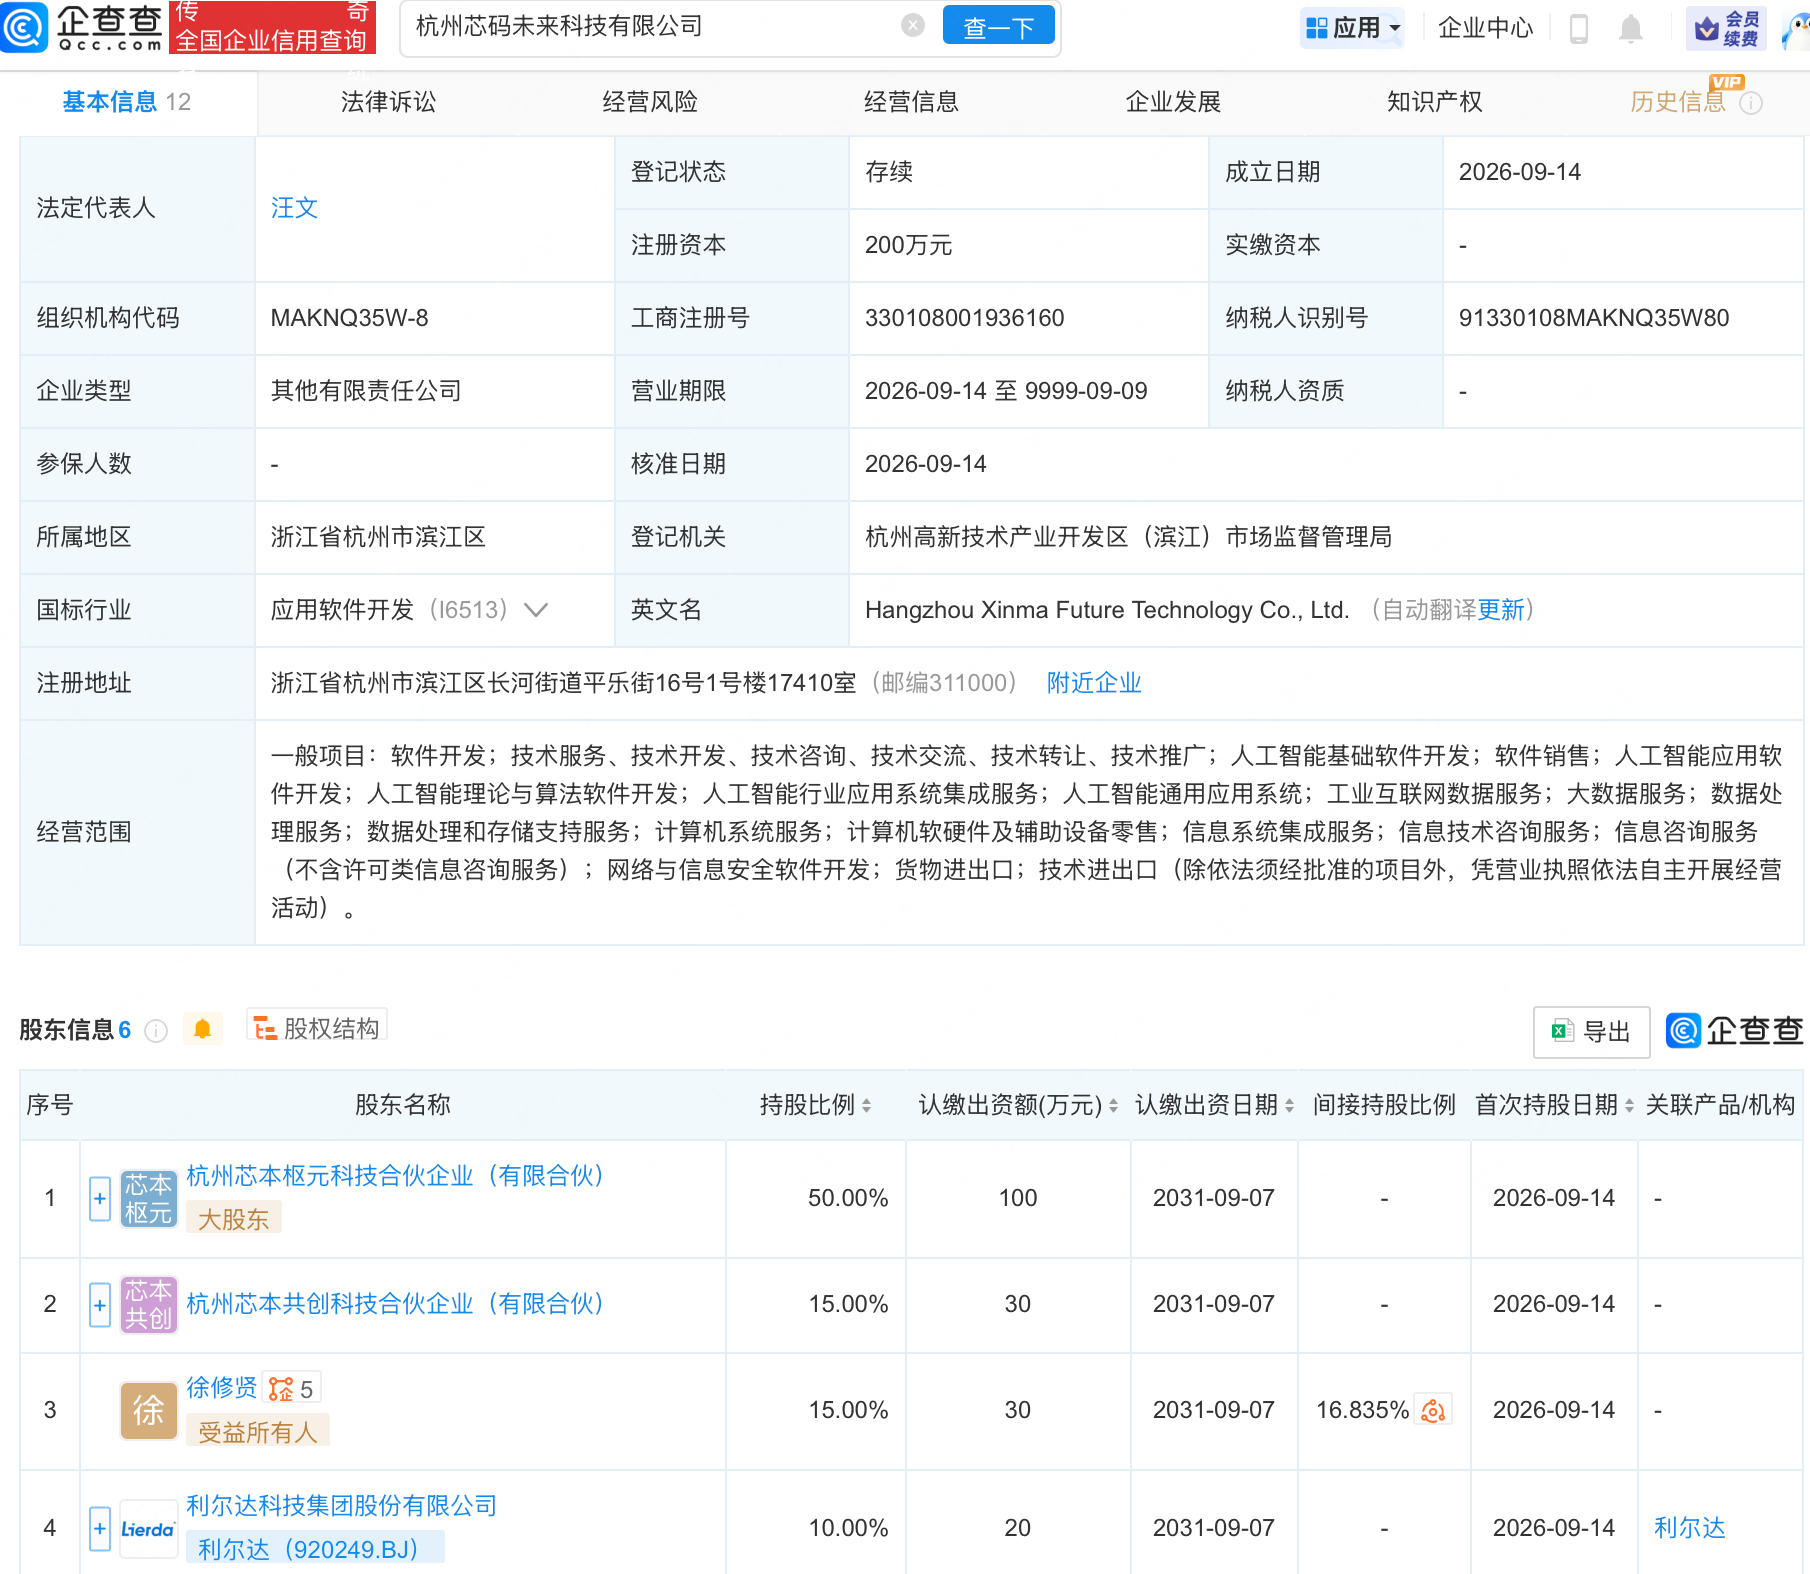Click the info icon beside 股东信息
1810x1574 pixels.
coord(156,1030)
